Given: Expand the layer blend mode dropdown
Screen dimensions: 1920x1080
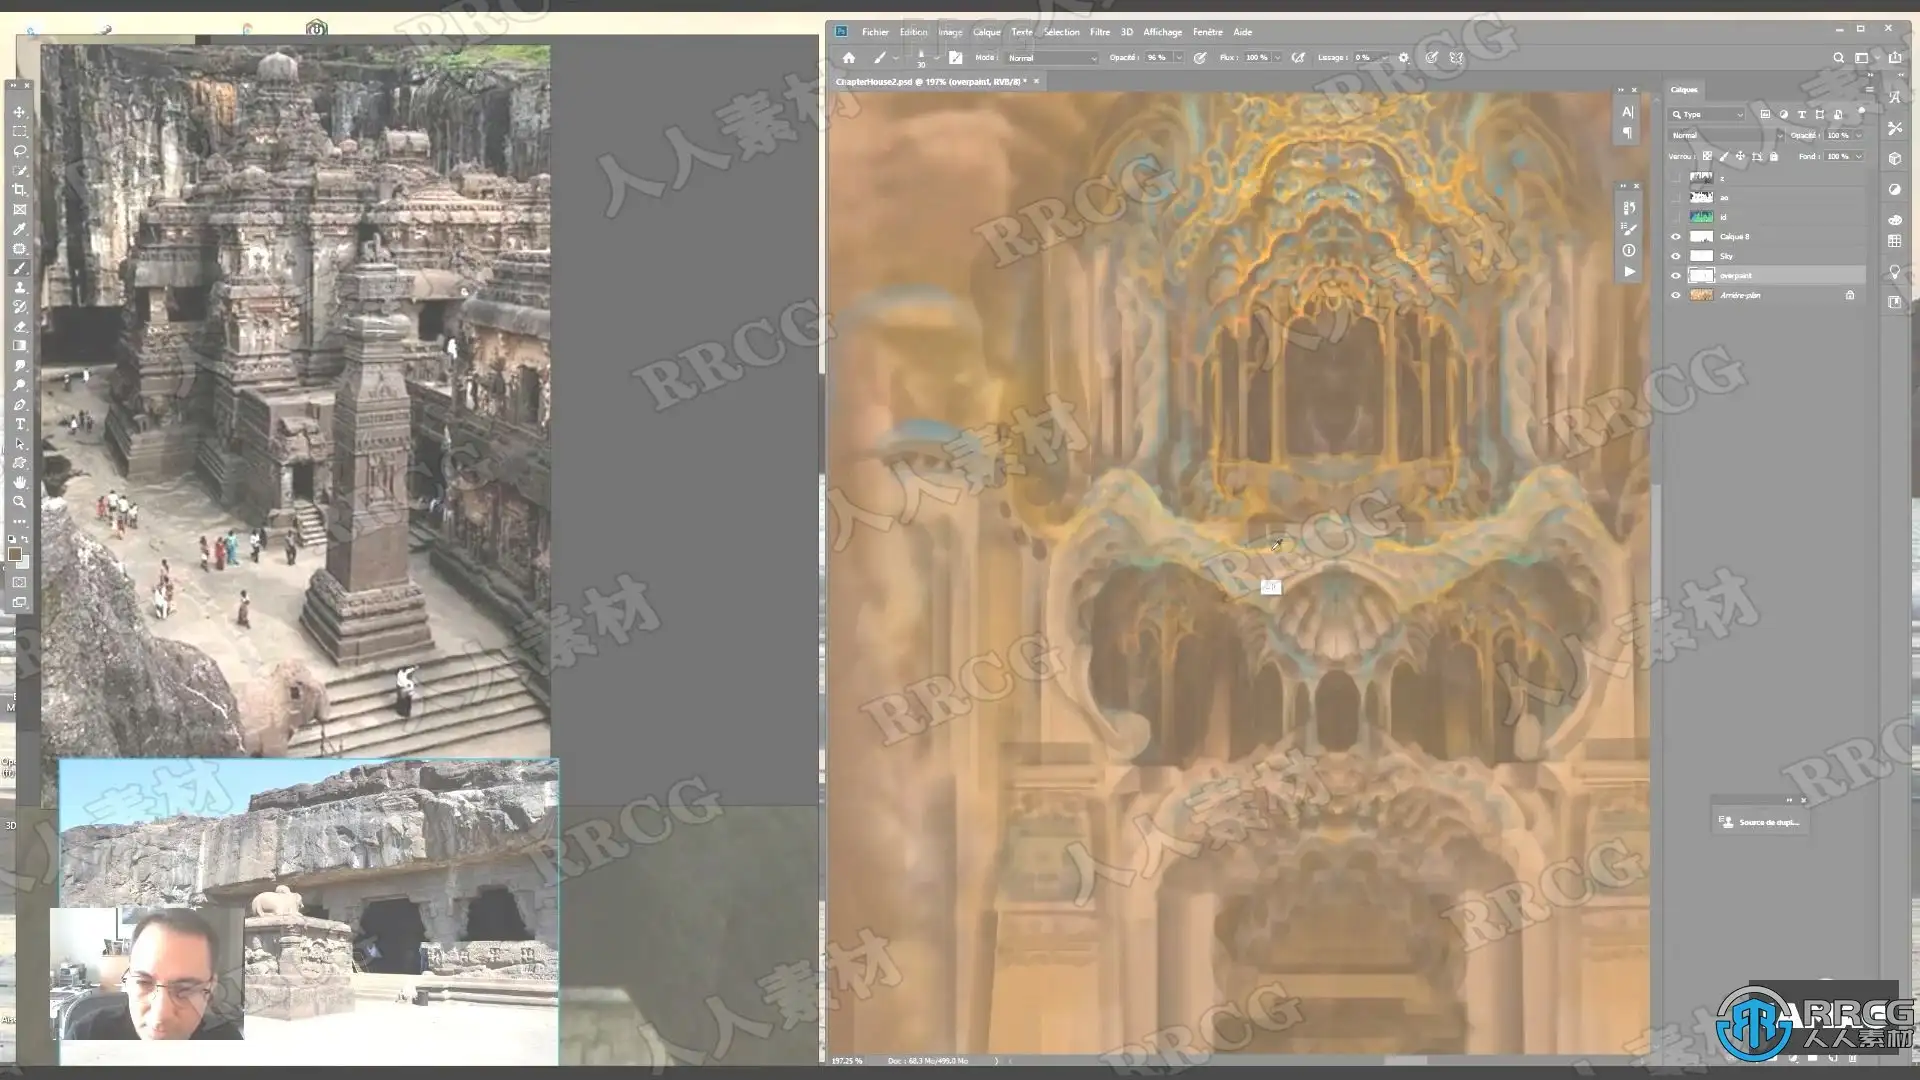Looking at the screenshot, I should click(x=1727, y=135).
